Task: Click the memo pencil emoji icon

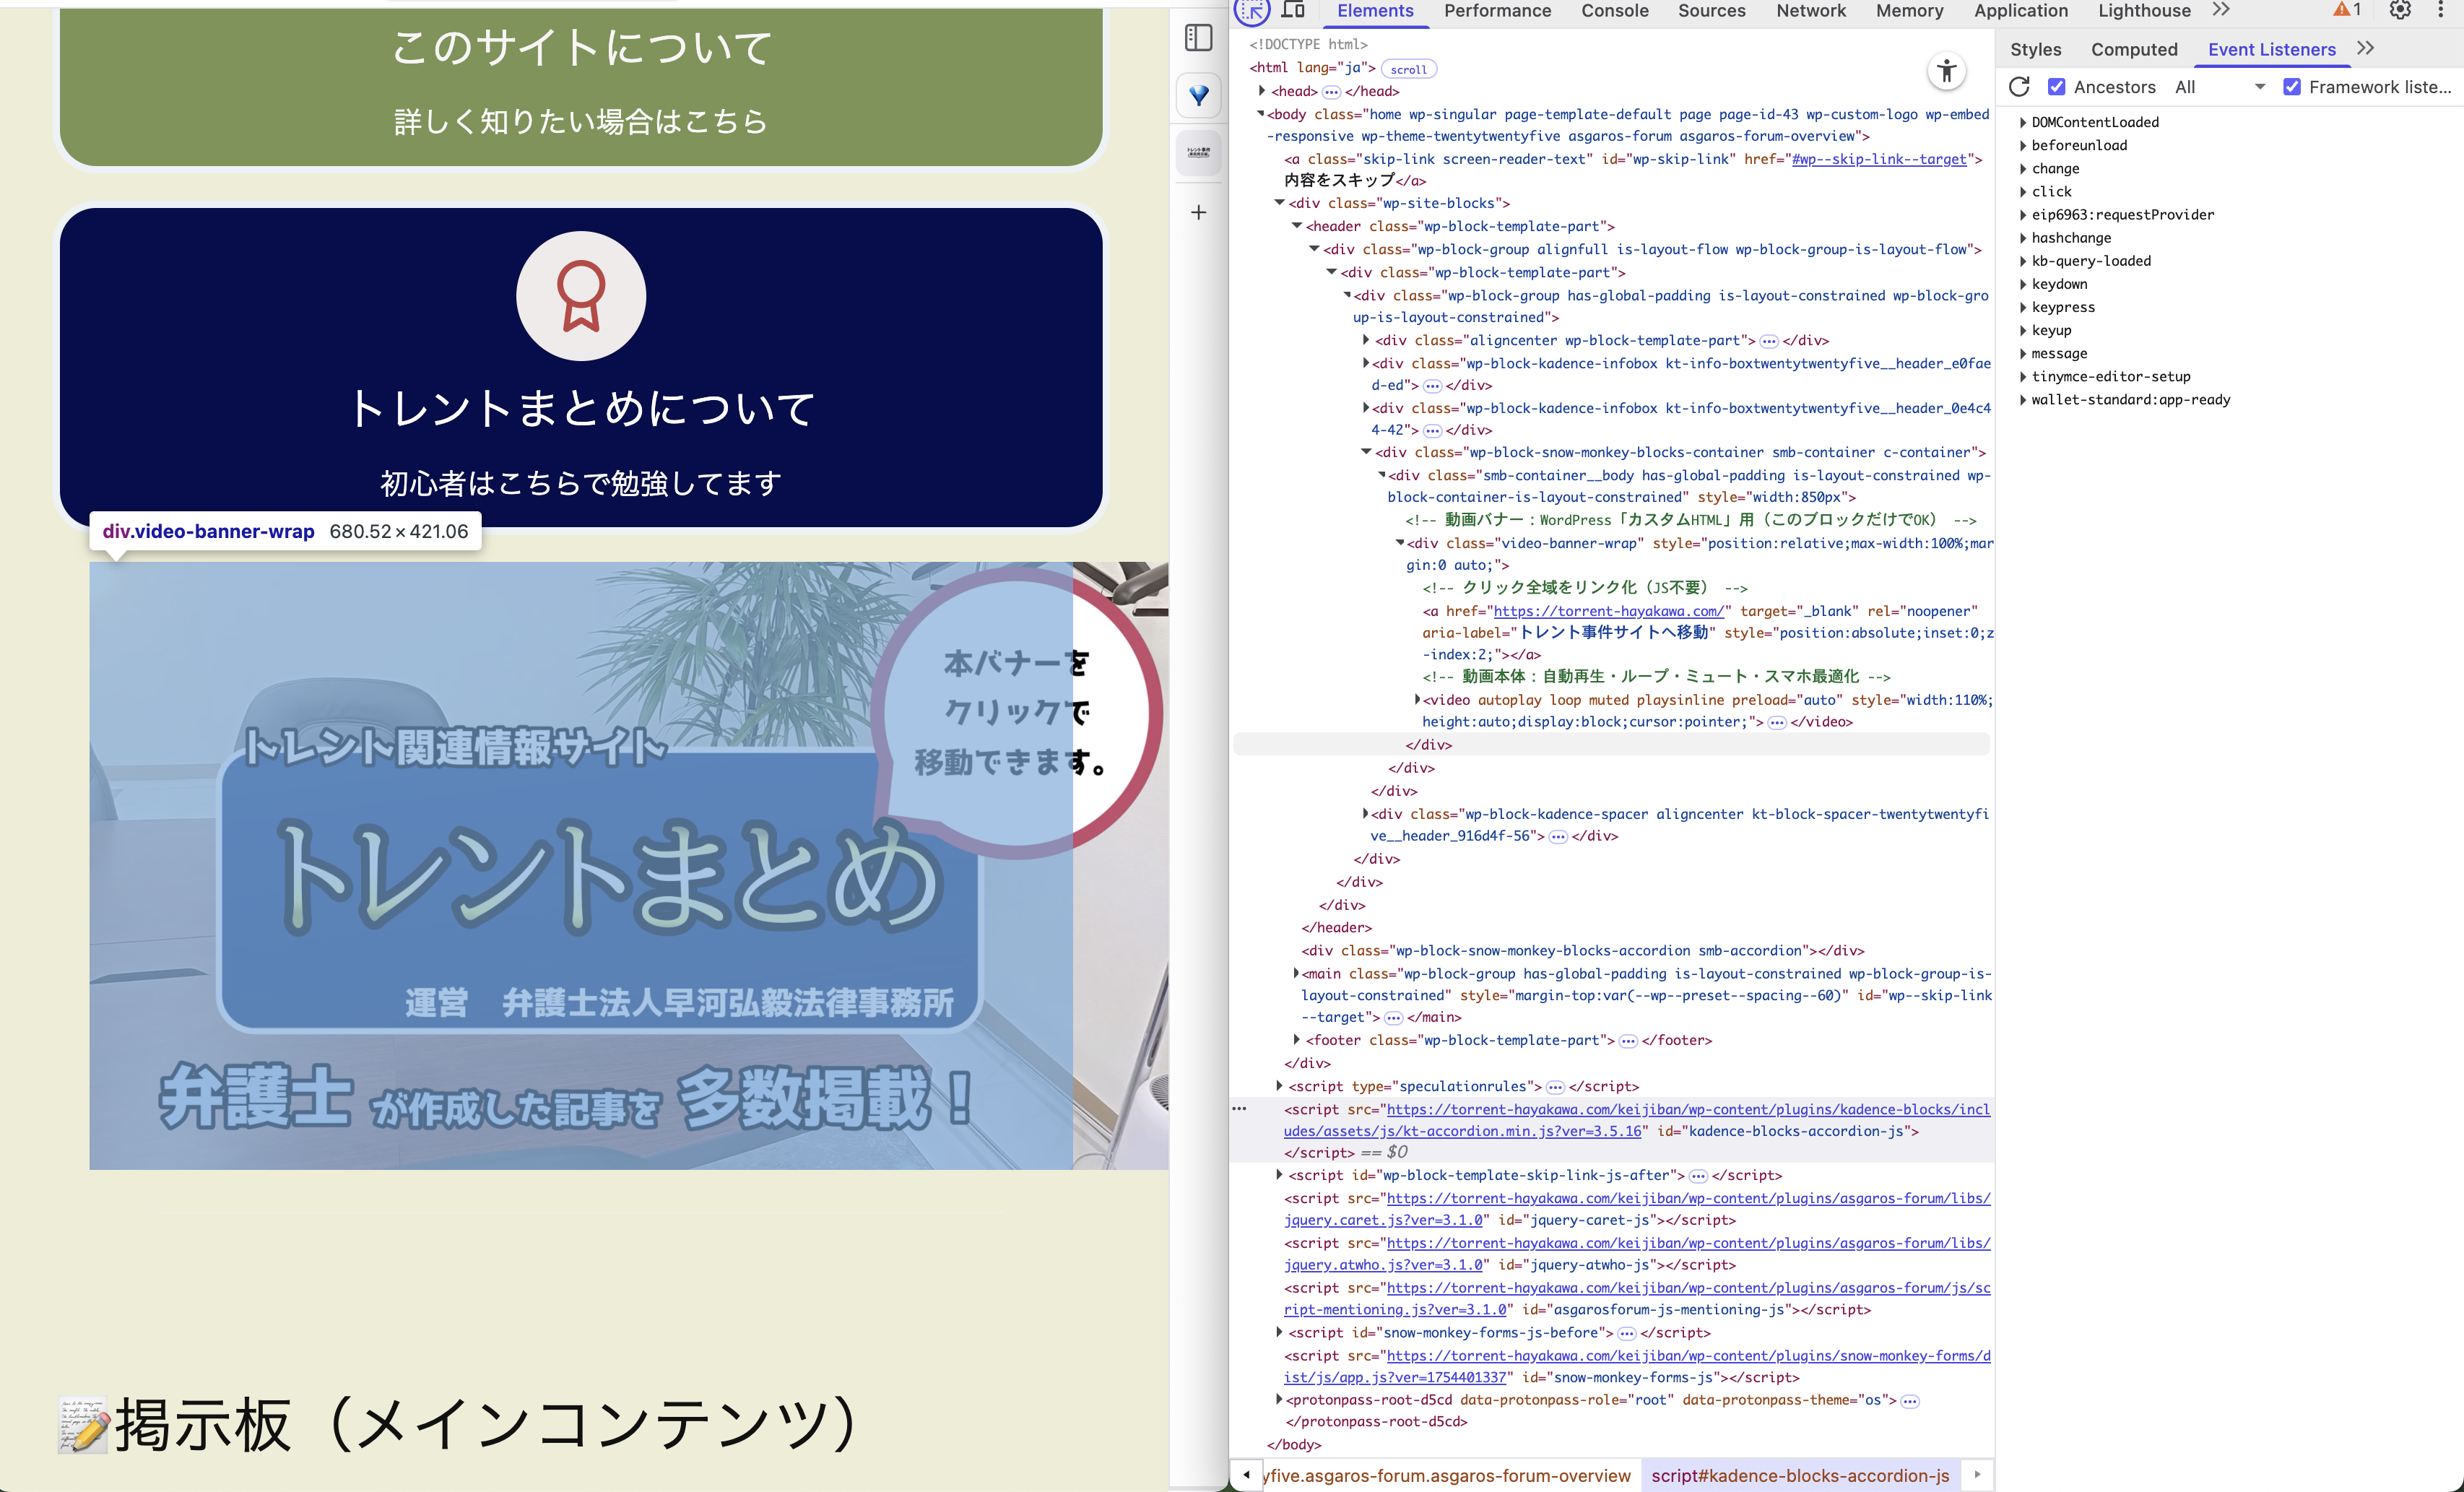Action: 83,1424
